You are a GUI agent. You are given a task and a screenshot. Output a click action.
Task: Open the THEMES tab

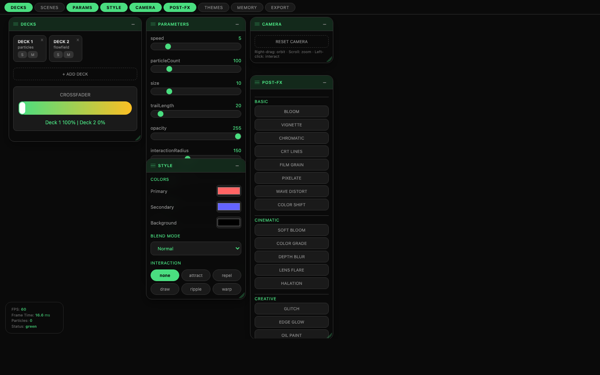pos(214,7)
